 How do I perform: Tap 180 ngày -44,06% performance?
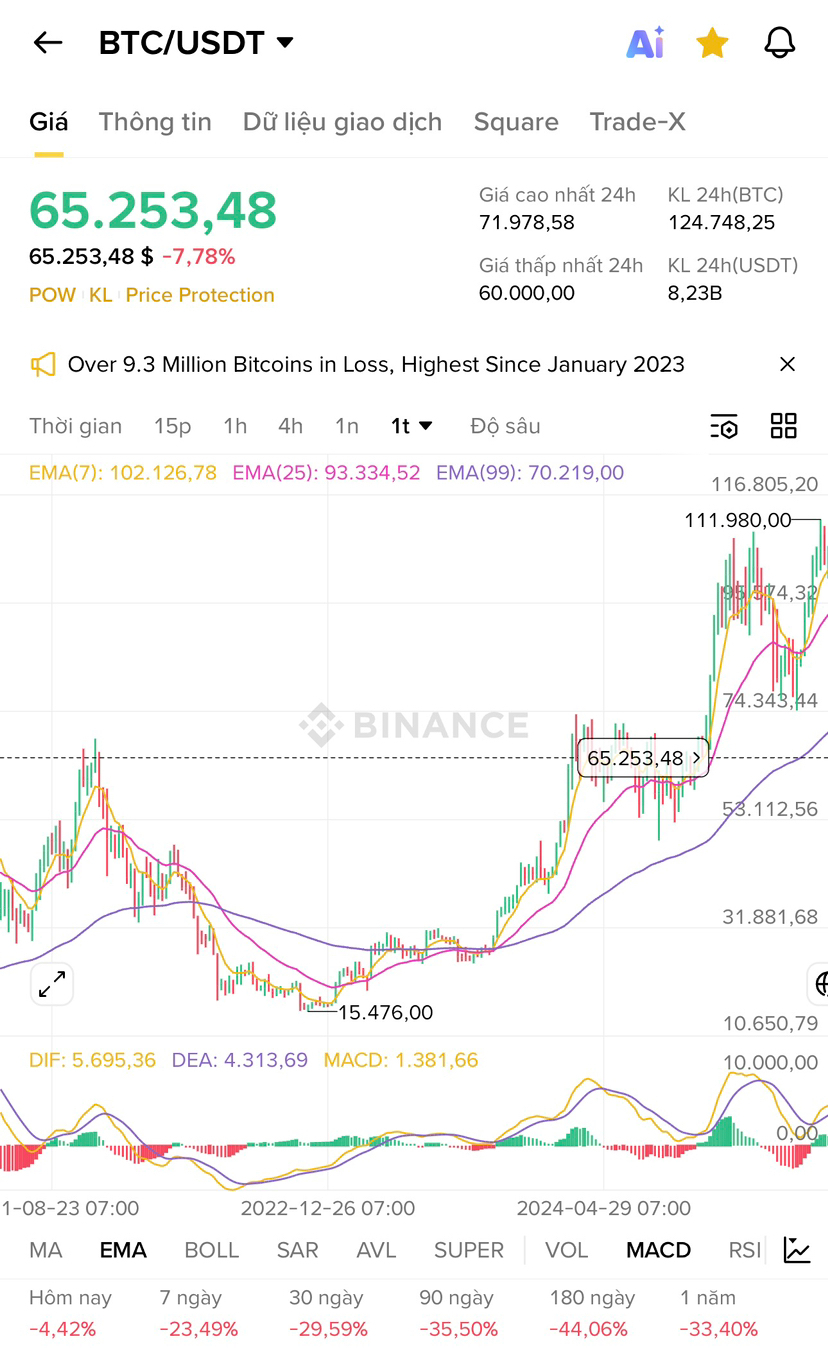coord(592,1313)
